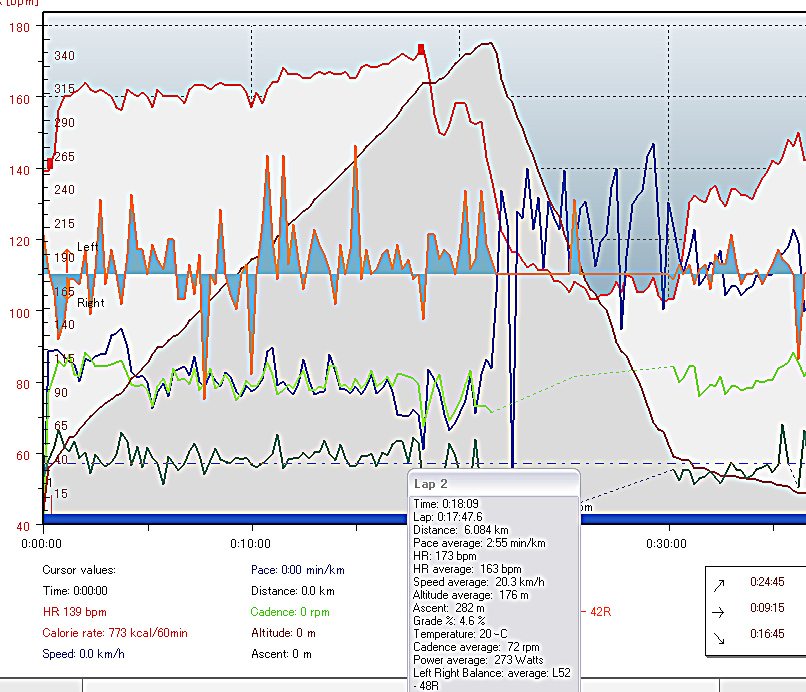
Task: Click 'Left Right Balance: average: L52' in tooltip
Action: [x=492, y=673]
